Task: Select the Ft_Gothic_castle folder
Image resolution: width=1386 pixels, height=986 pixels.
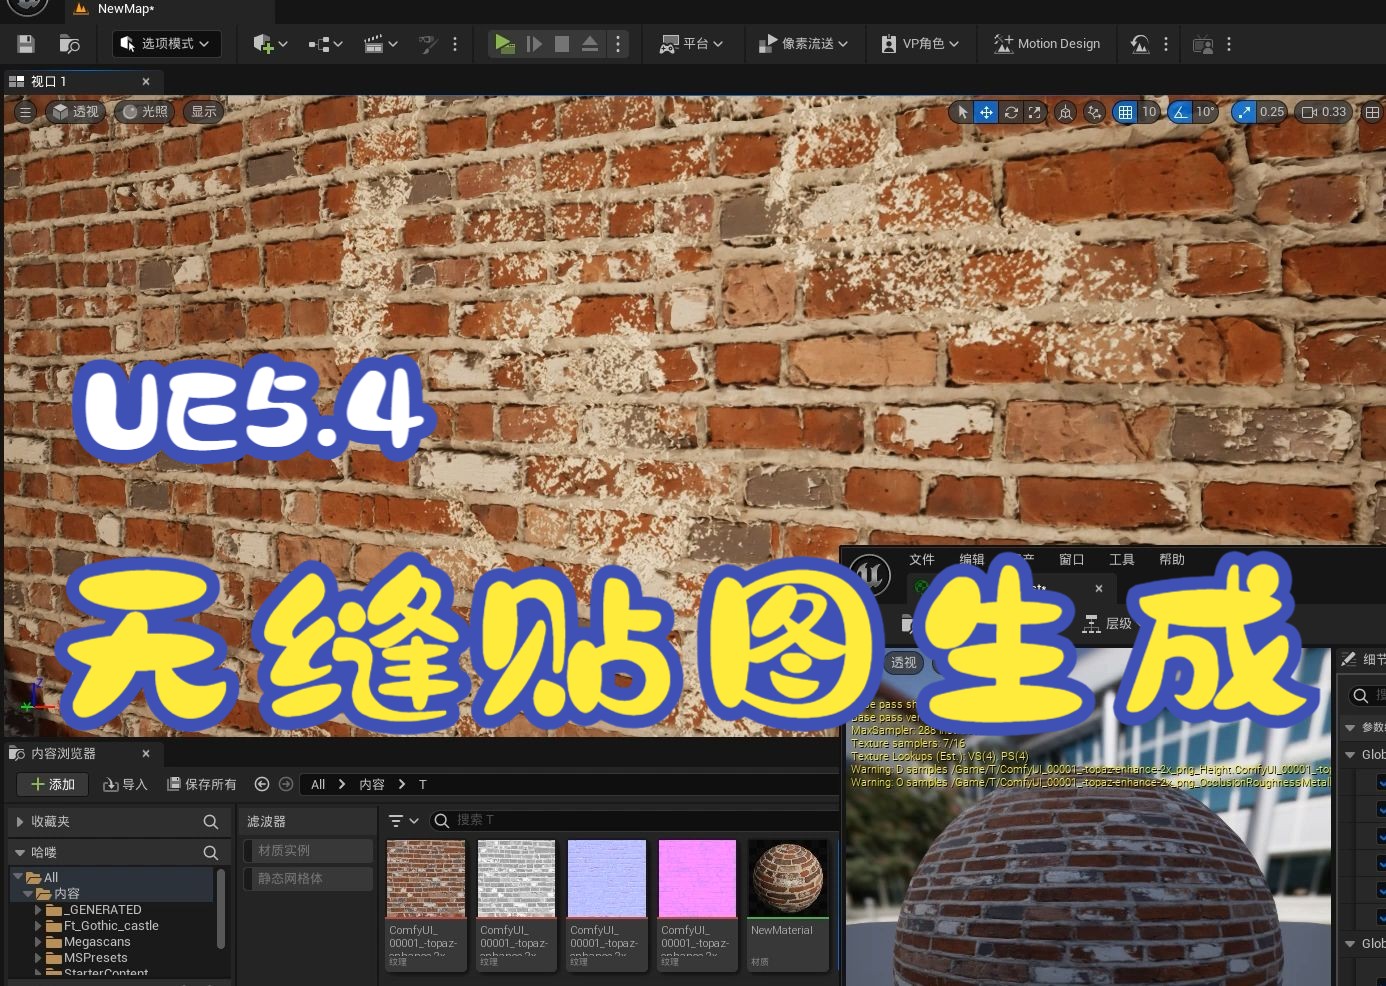Action: pyautogui.click(x=111, y=926)
